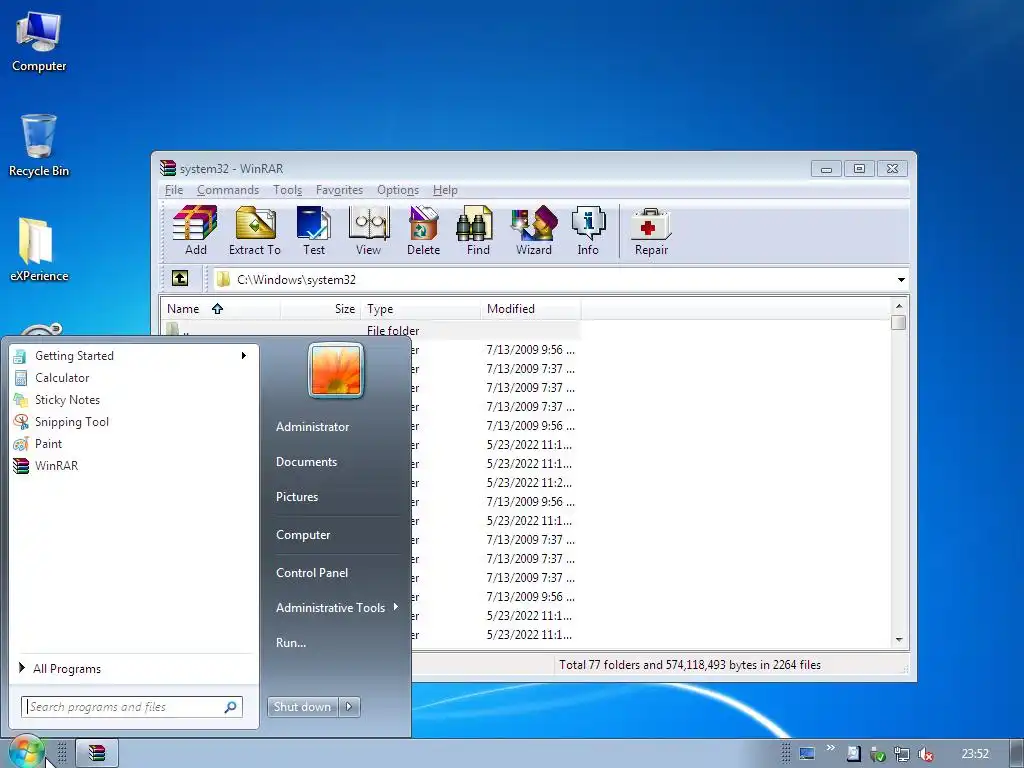
Task: Open shut down options arrow
Action: point(349,707)
